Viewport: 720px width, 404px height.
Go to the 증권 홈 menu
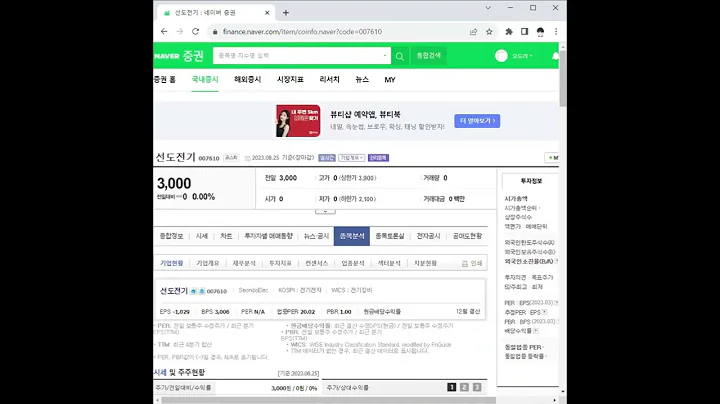point(165,80)
